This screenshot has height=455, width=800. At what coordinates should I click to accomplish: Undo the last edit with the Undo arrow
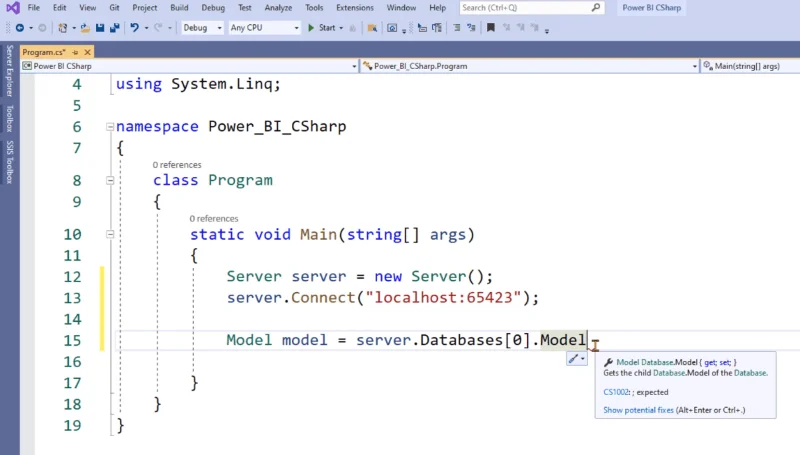pyautogui.click(x=134, y=28)
